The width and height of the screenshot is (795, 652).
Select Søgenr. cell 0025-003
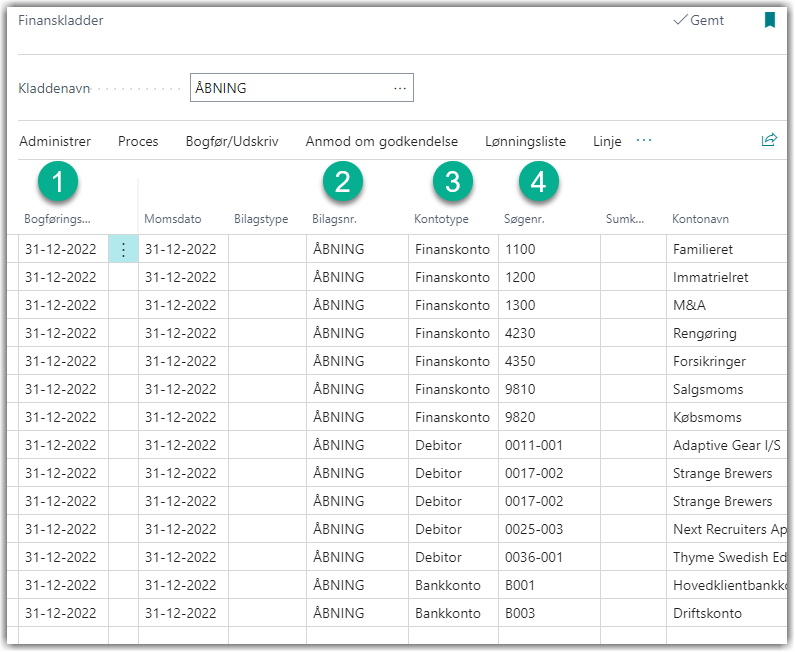pos(549,529)
